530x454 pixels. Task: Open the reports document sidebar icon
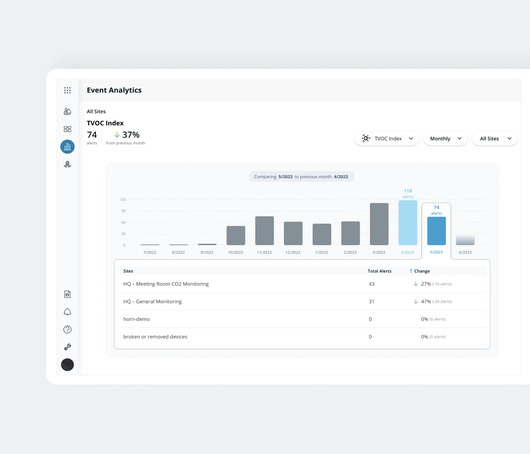67,294
